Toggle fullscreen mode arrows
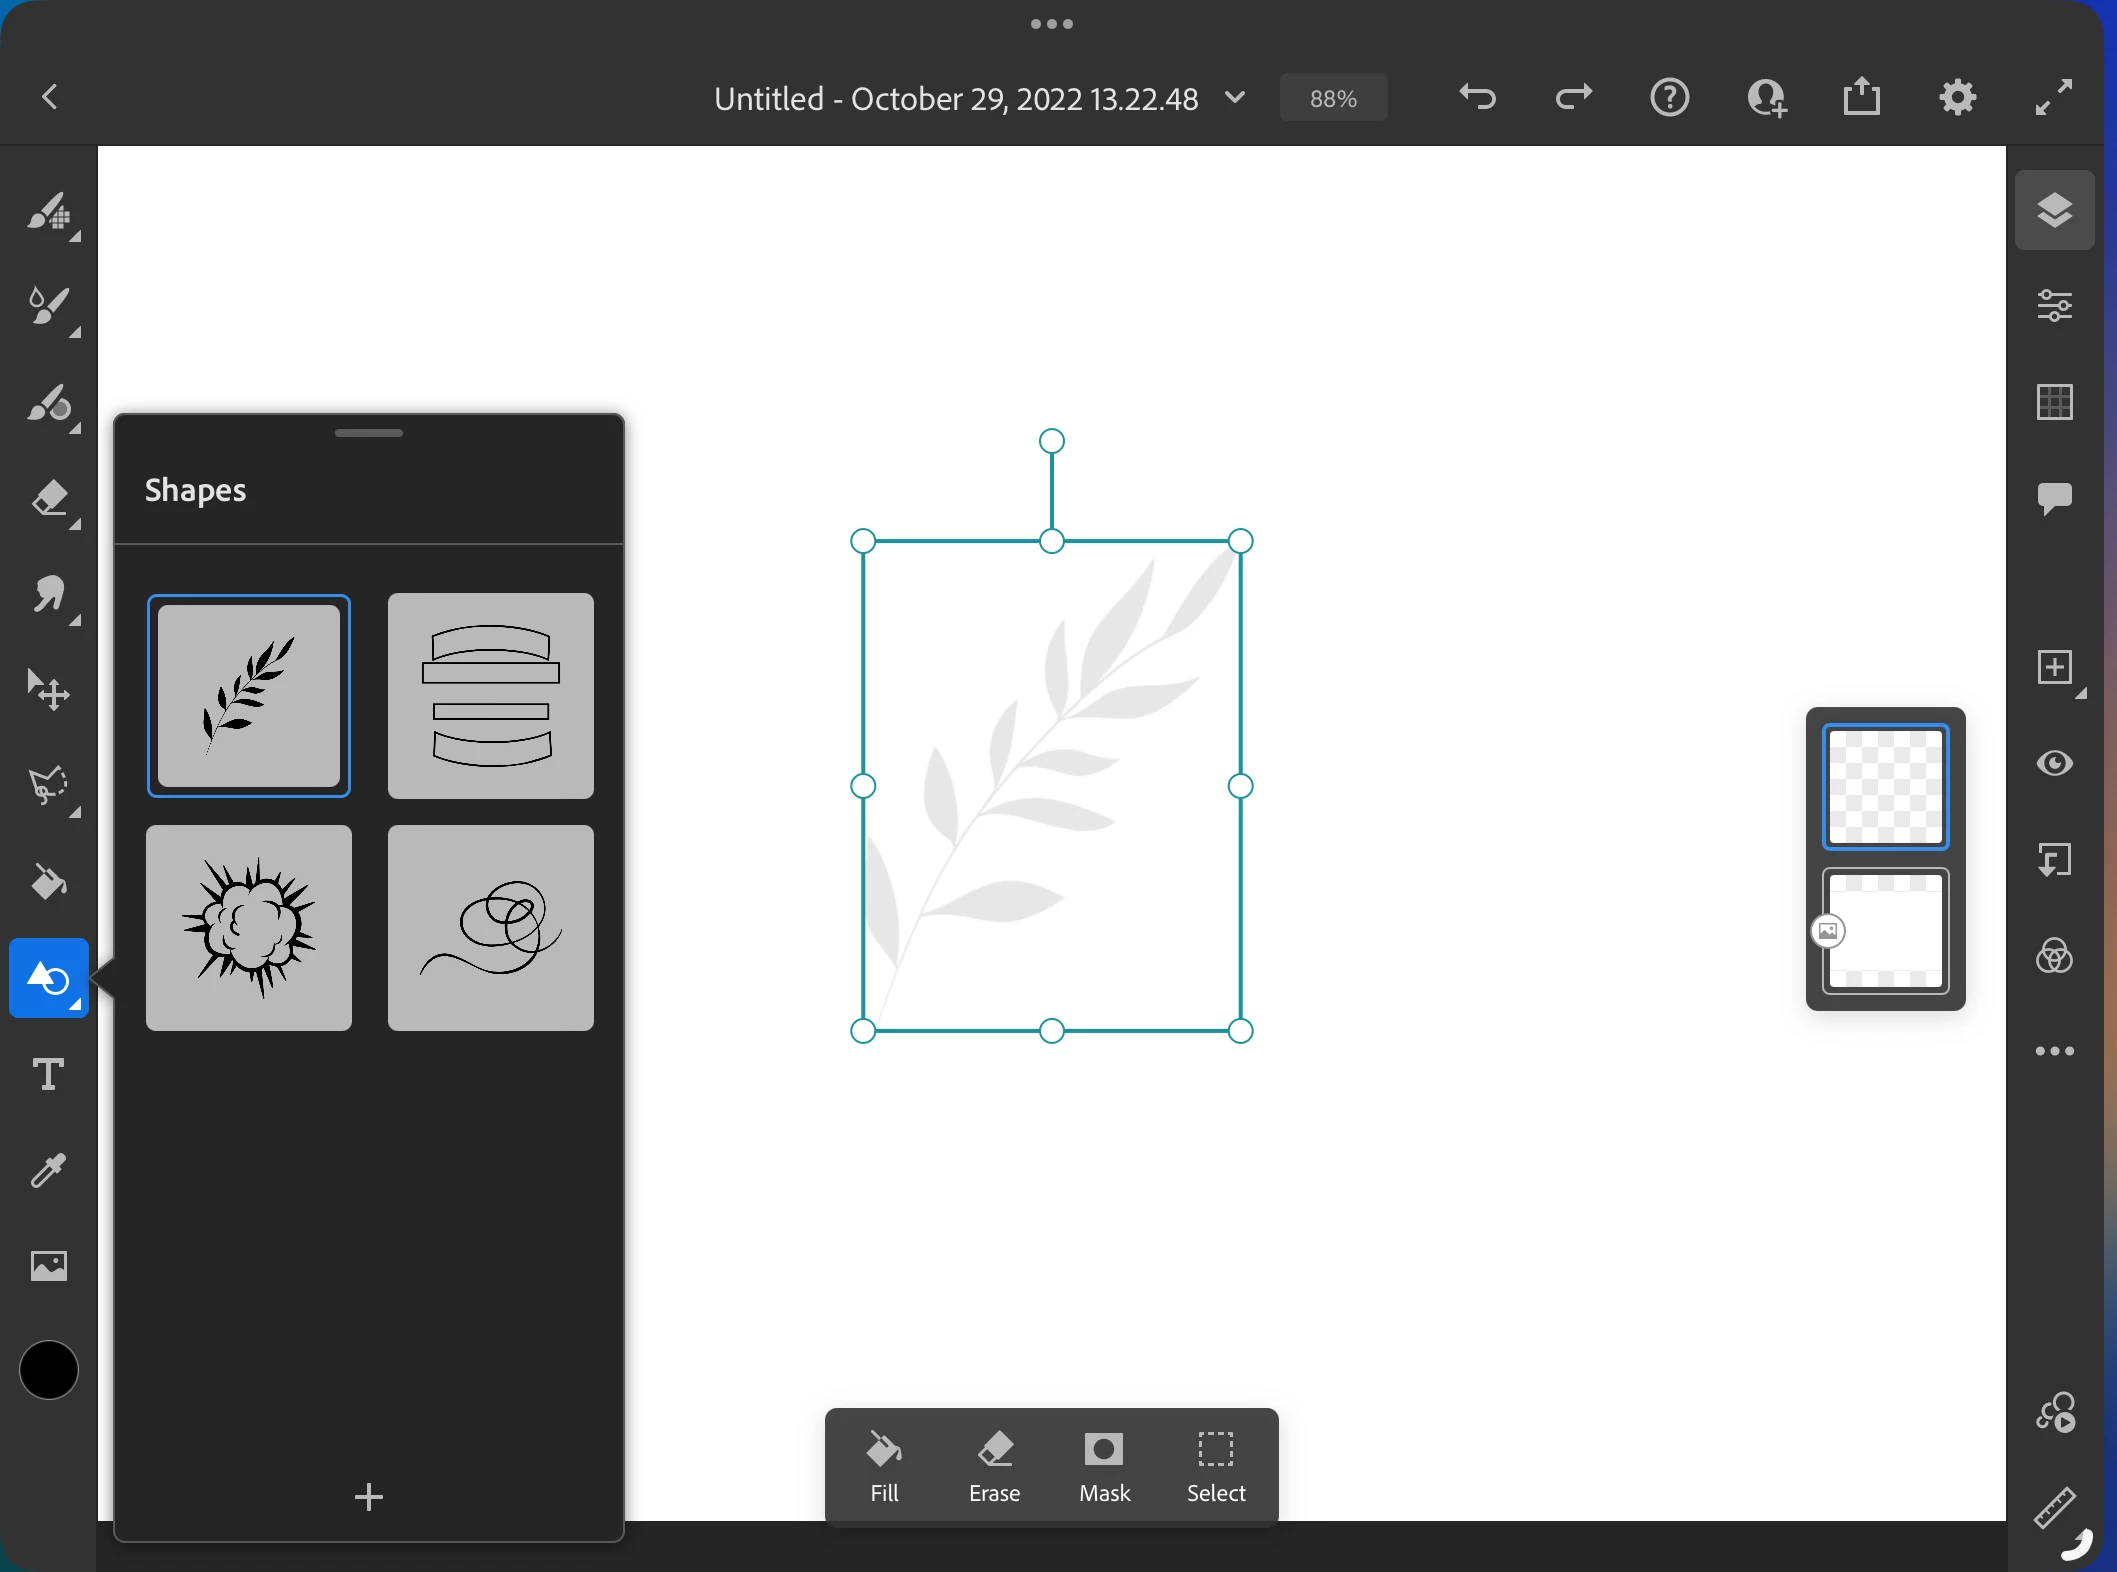 tap(2054, 97)
